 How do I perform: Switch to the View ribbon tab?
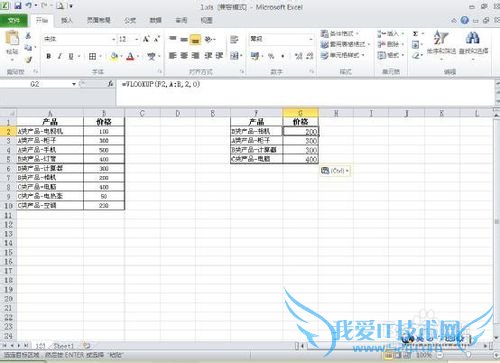207,20
